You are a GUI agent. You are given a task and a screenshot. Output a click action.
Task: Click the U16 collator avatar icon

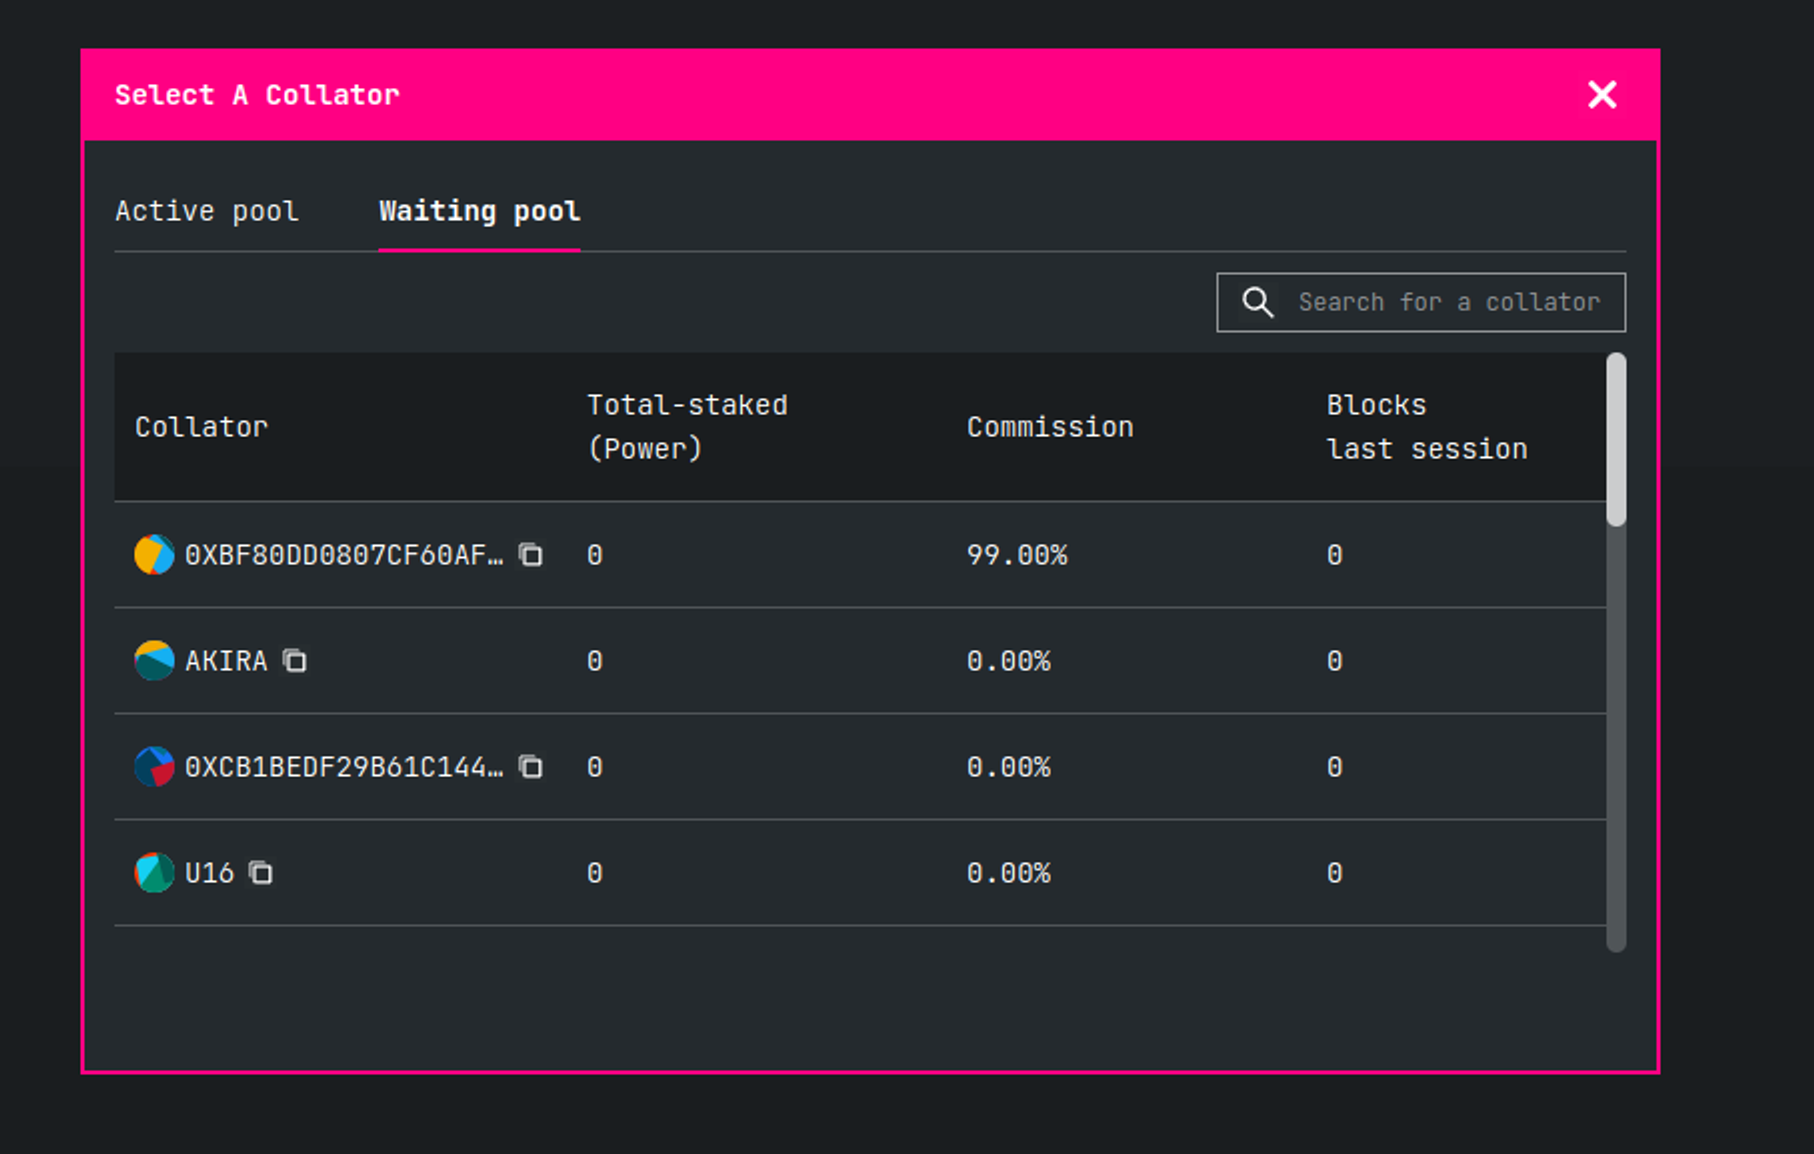coord(154,873)
